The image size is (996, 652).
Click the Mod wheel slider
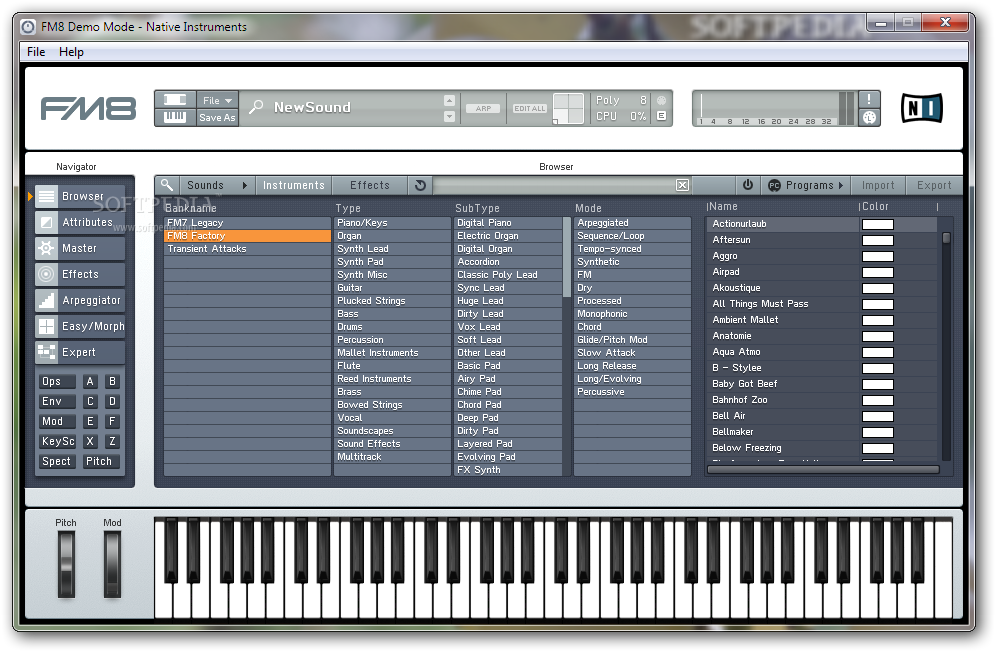[112, 565]
